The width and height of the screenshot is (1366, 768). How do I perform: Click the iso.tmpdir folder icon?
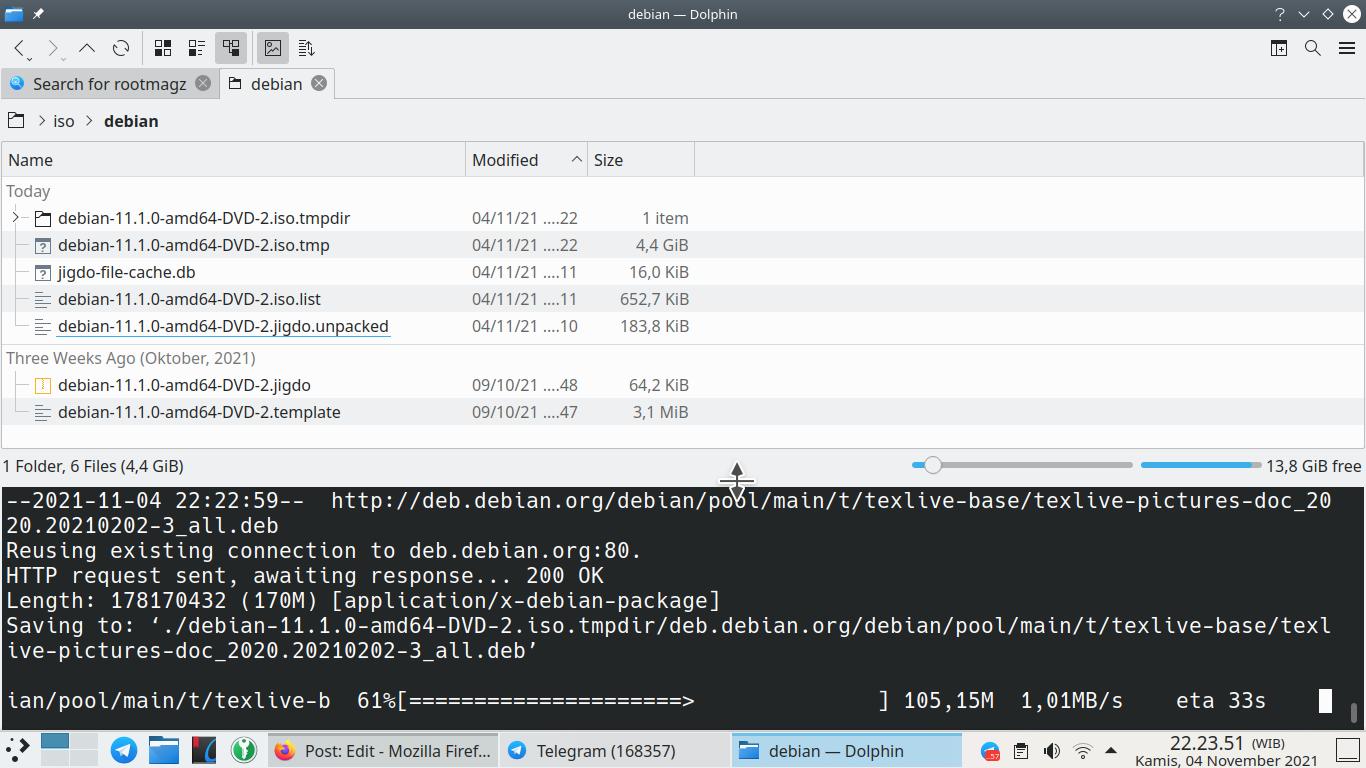click(x=42, y=218)
